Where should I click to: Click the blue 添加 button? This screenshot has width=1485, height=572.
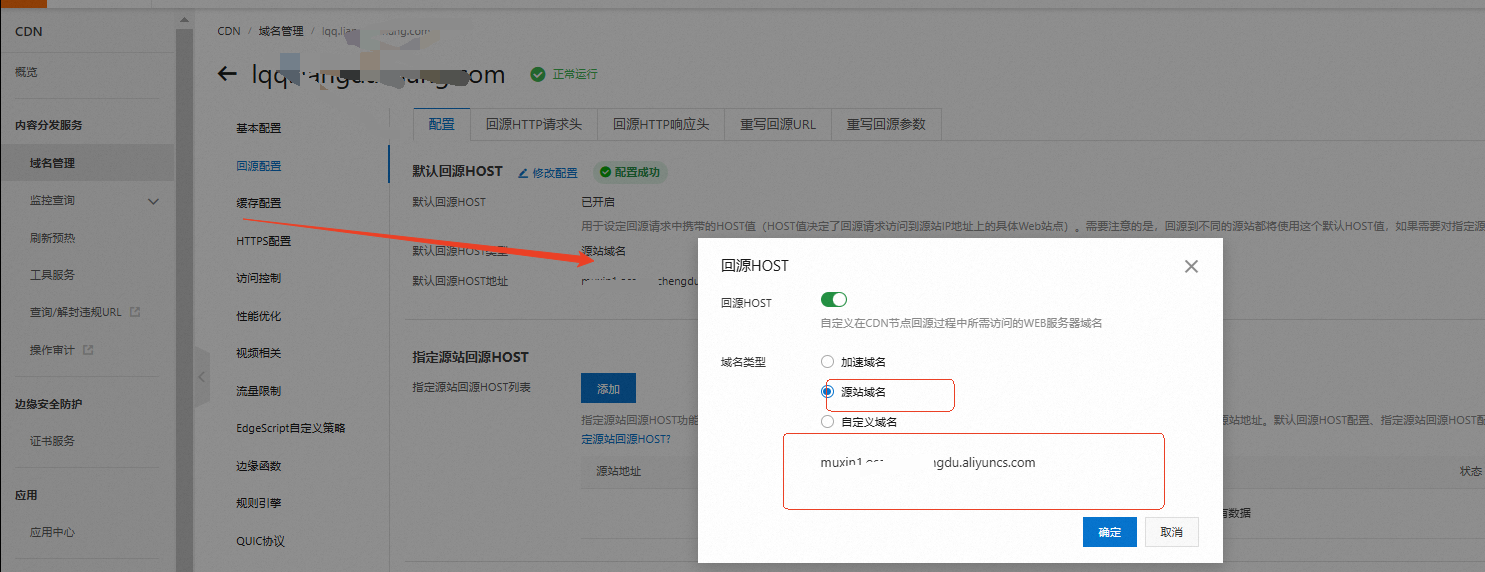(x=608, y=388)
